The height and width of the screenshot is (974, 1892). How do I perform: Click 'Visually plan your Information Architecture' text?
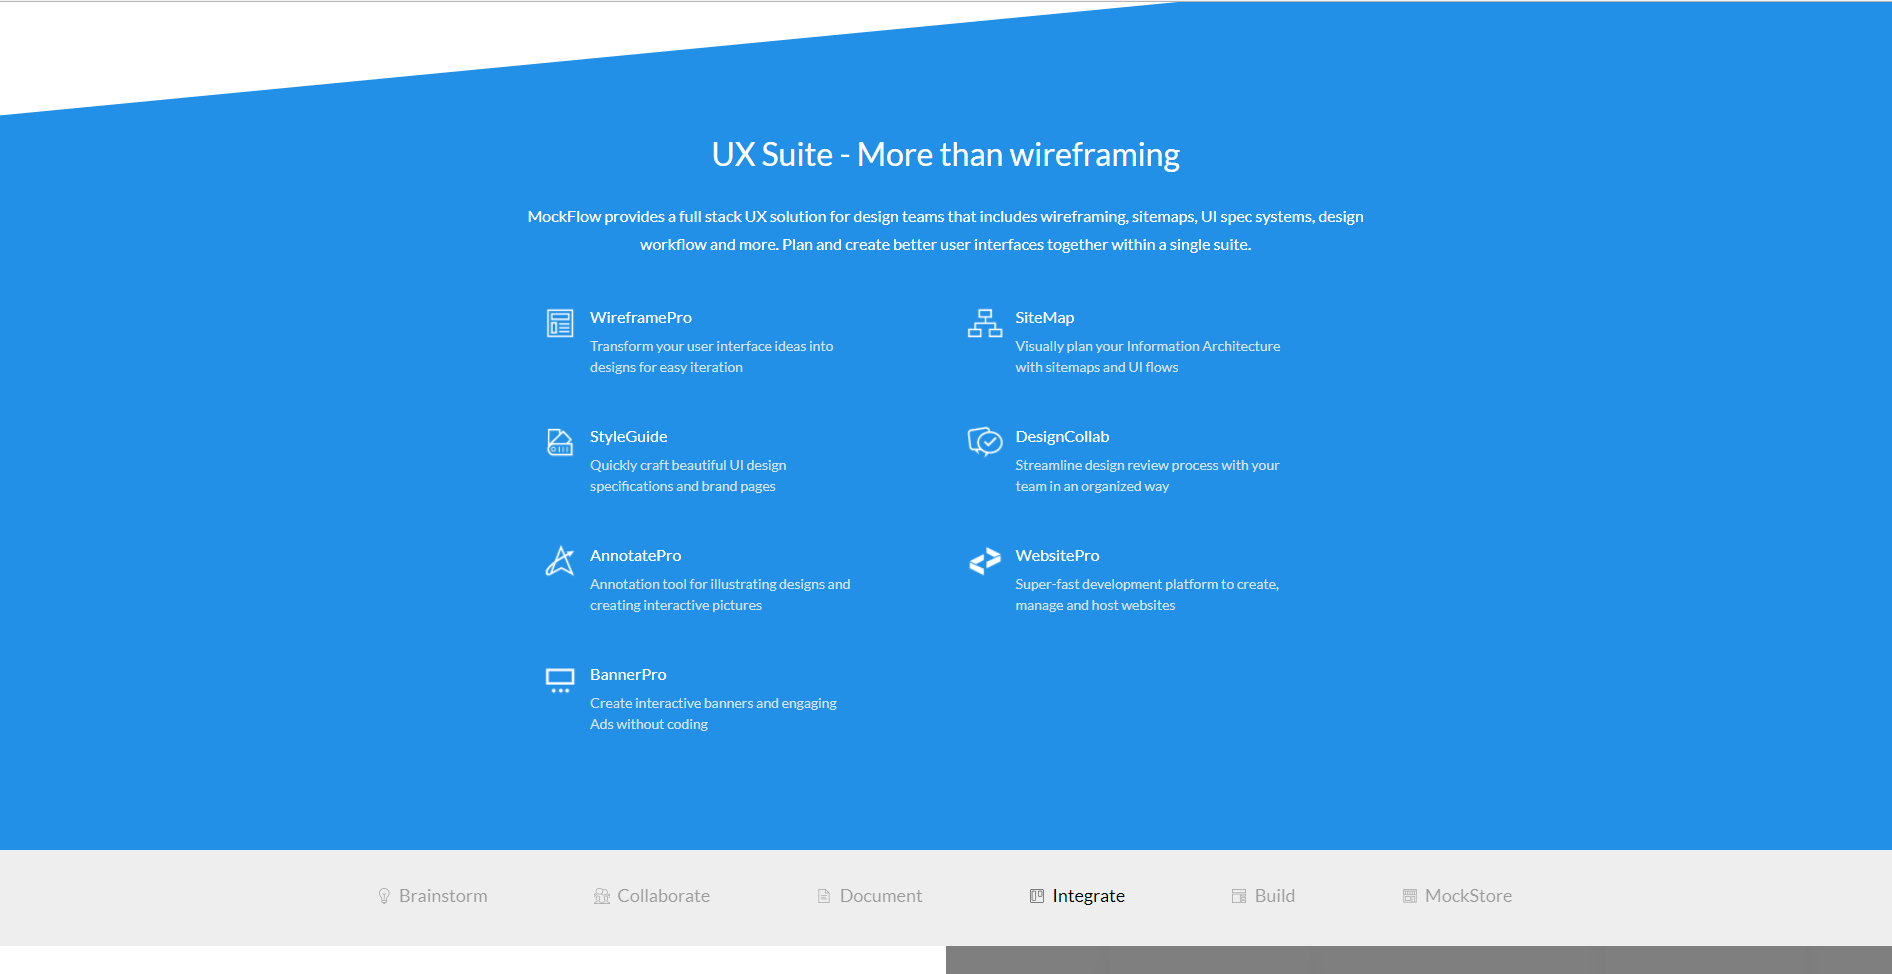click(x=1148, y=346)
